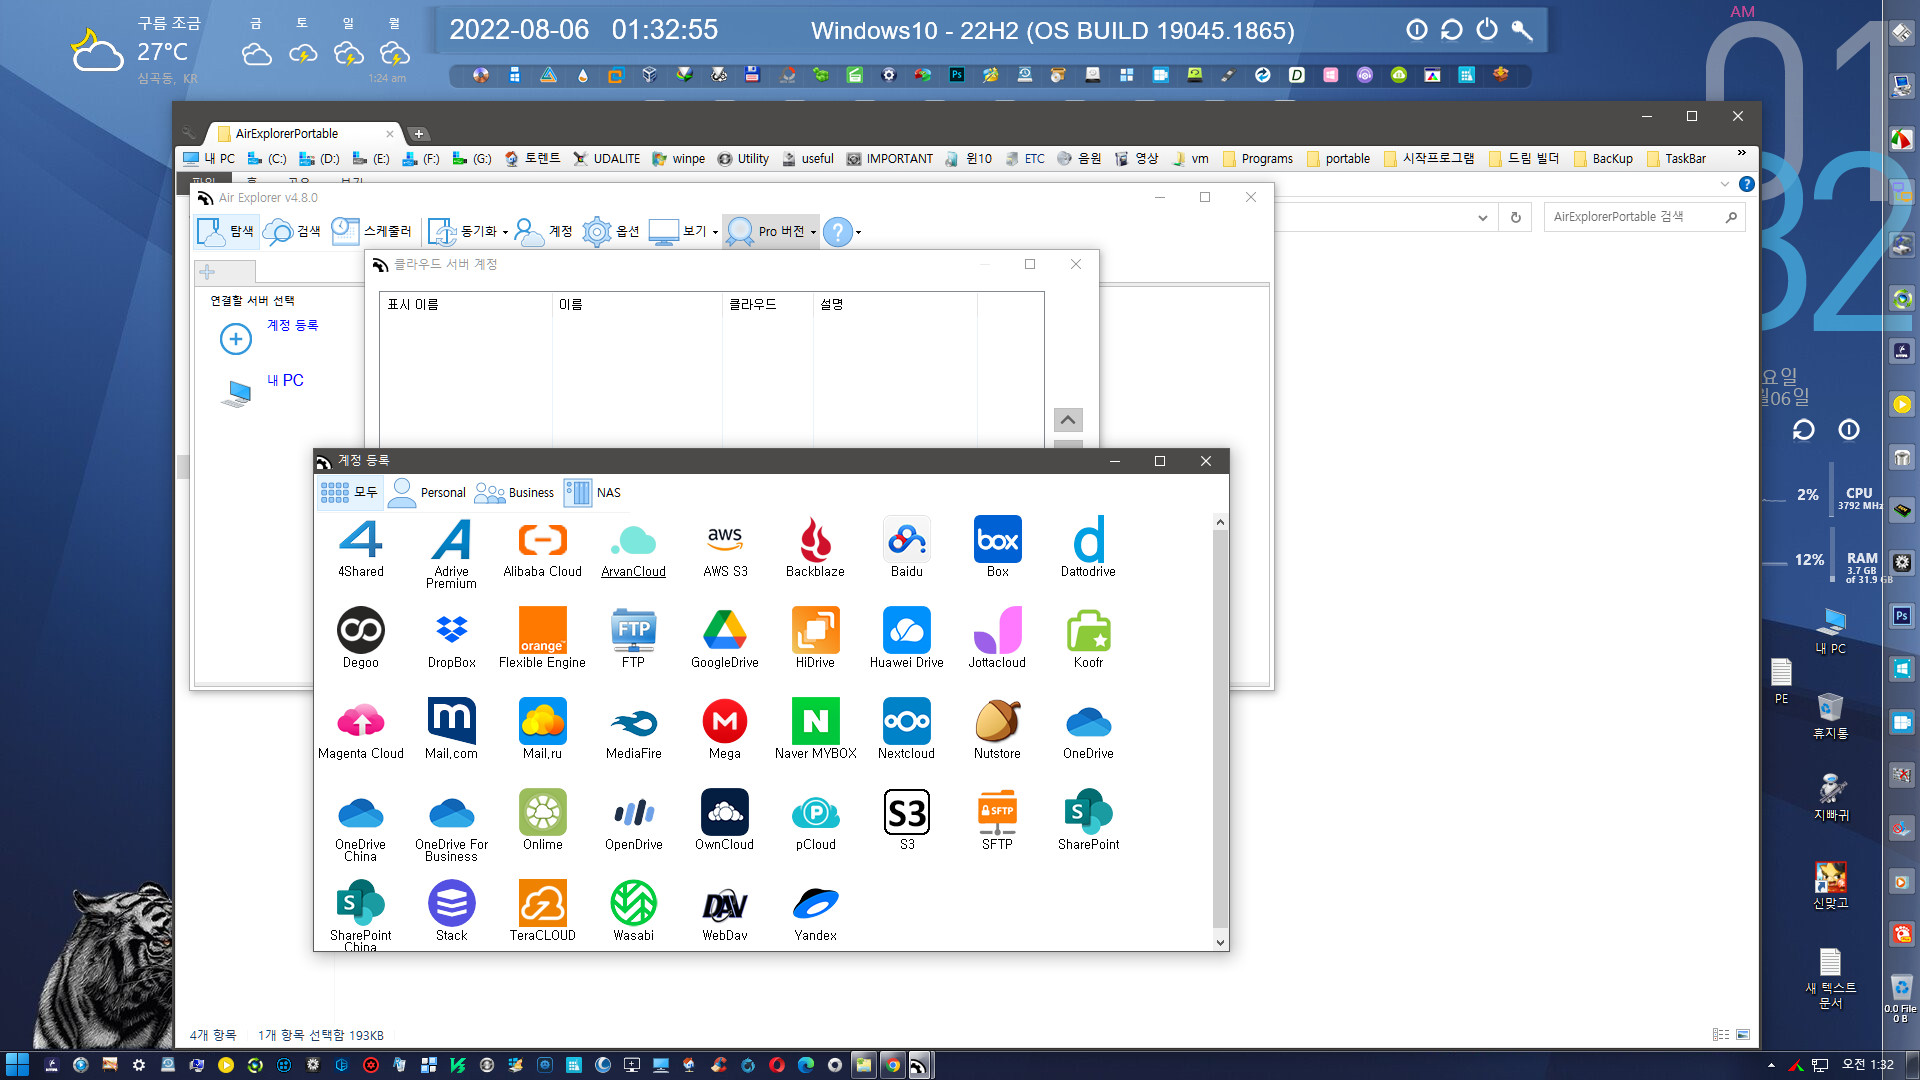
Task: Open the Programs bookmark folder
Action: [x=1258, y=159]
